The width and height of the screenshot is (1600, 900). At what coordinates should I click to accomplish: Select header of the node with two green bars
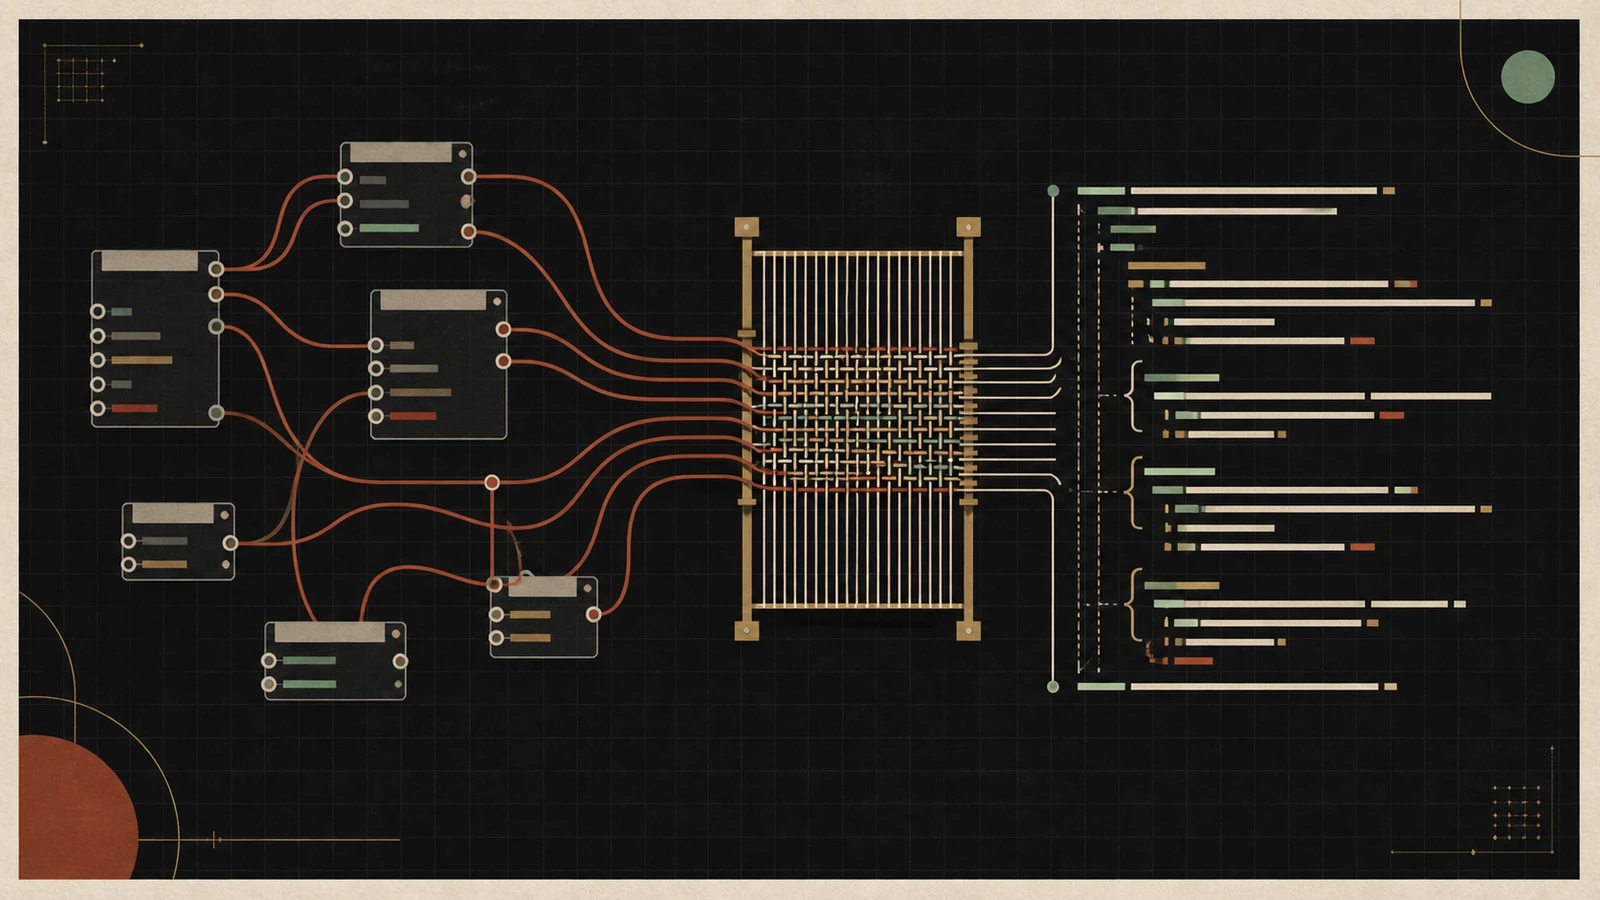coord(330,633)
